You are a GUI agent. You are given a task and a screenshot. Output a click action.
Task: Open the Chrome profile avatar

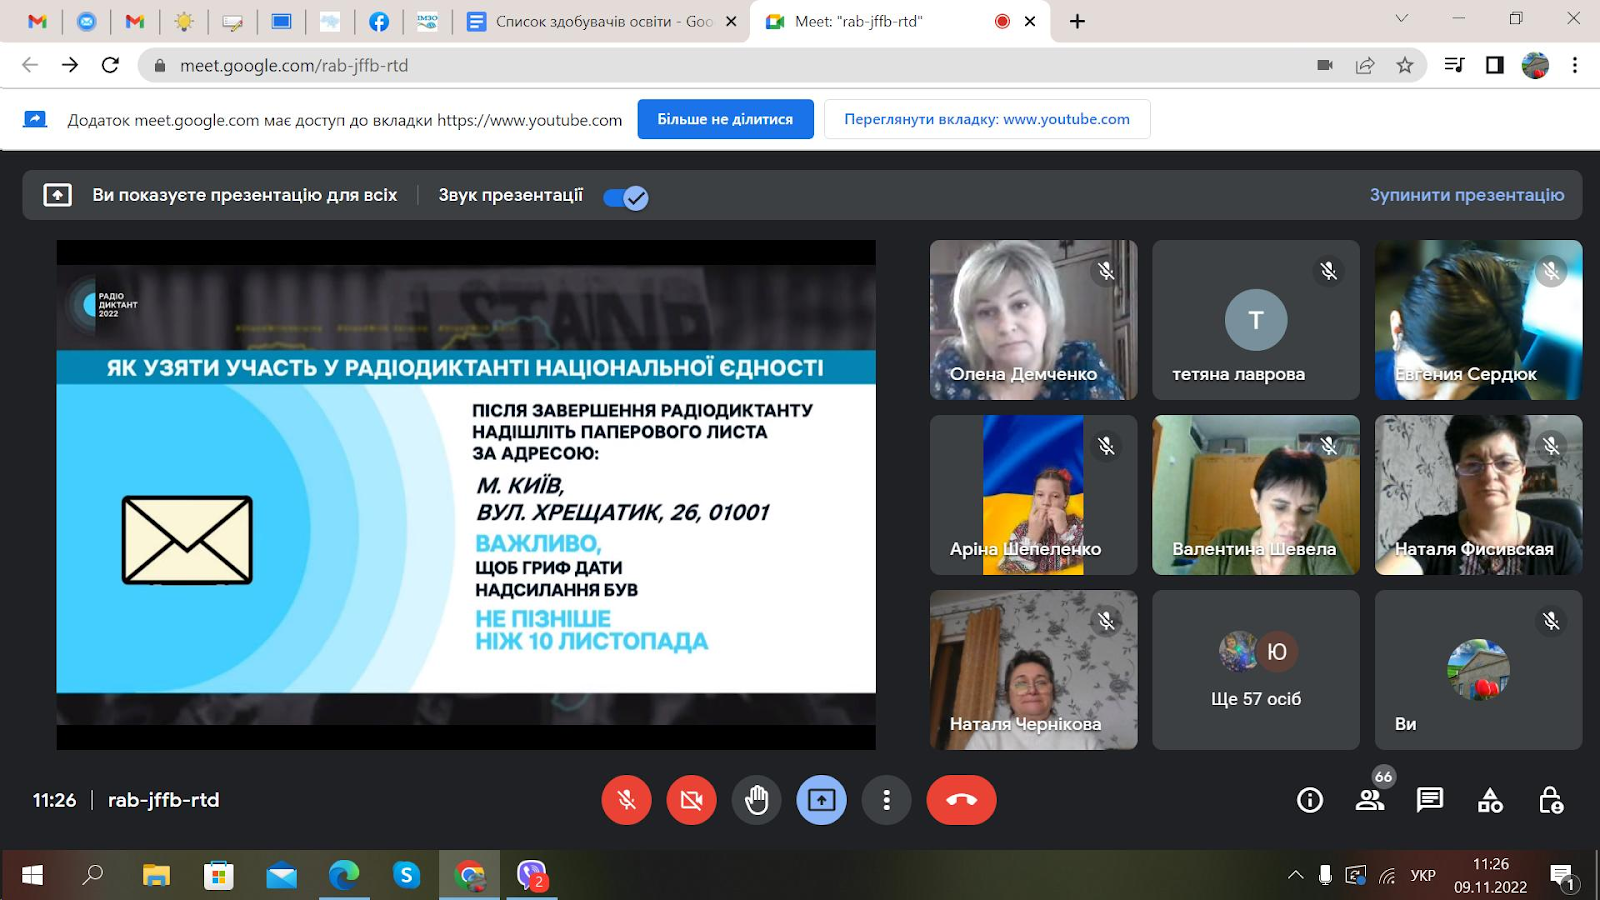(x=1535, y=65)
